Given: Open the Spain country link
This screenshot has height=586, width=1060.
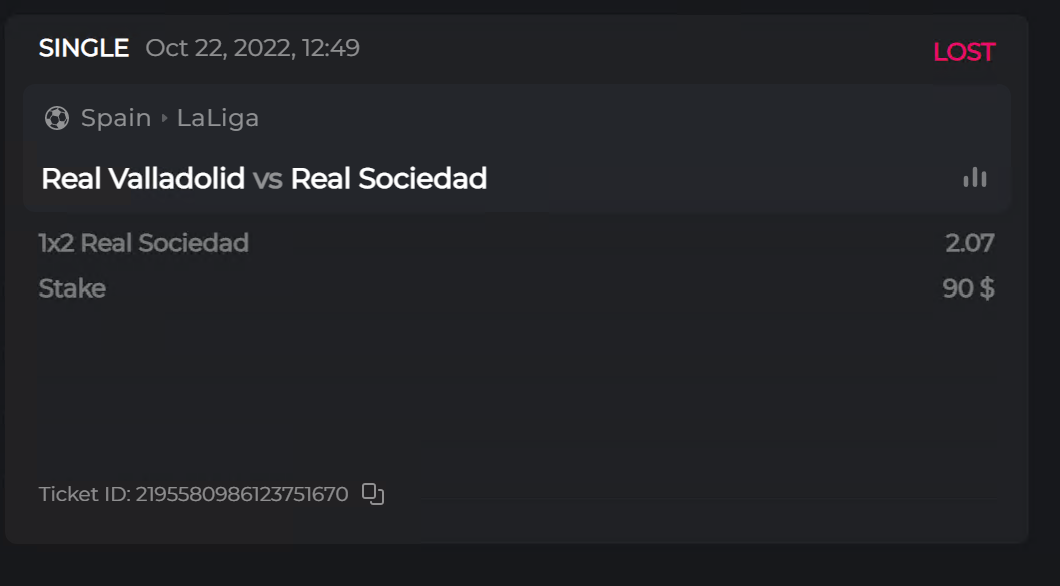Looking at the screenshot, I should pyautogui.click(x=116, y=118).
